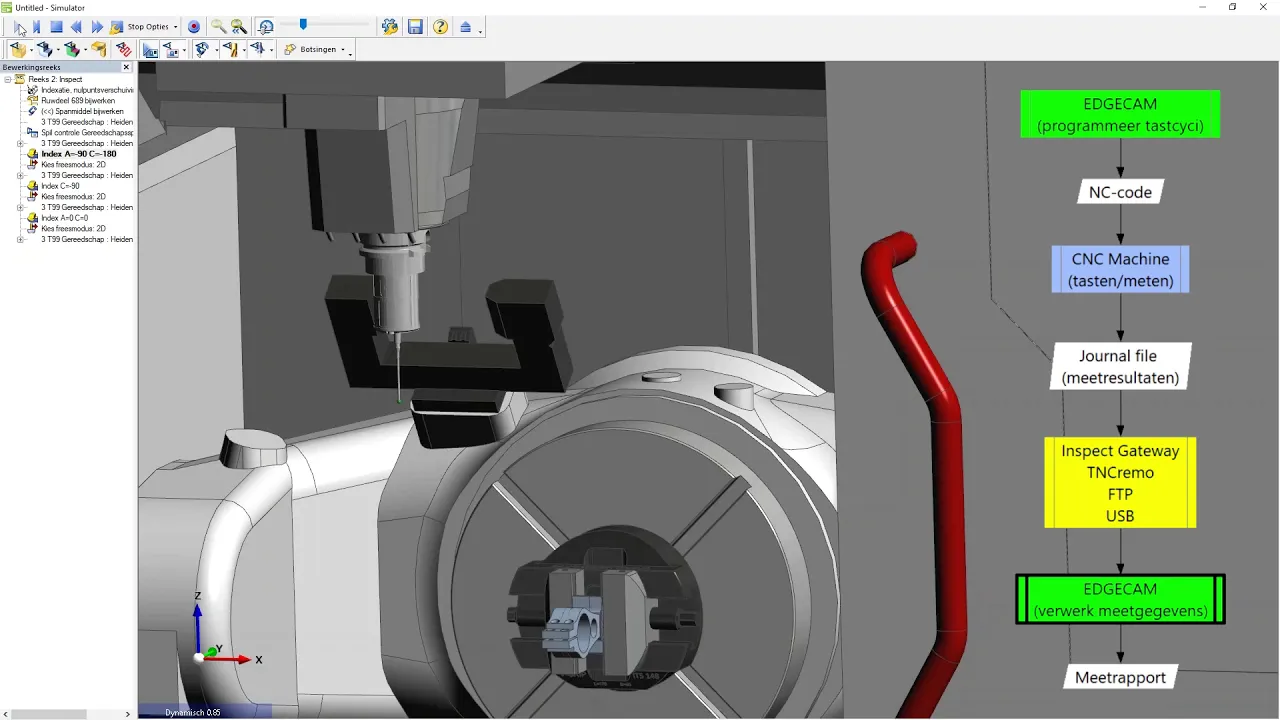Screen dimensions: 1280x720
Task: Click the red Record button icon
Action: click(194, 27)
